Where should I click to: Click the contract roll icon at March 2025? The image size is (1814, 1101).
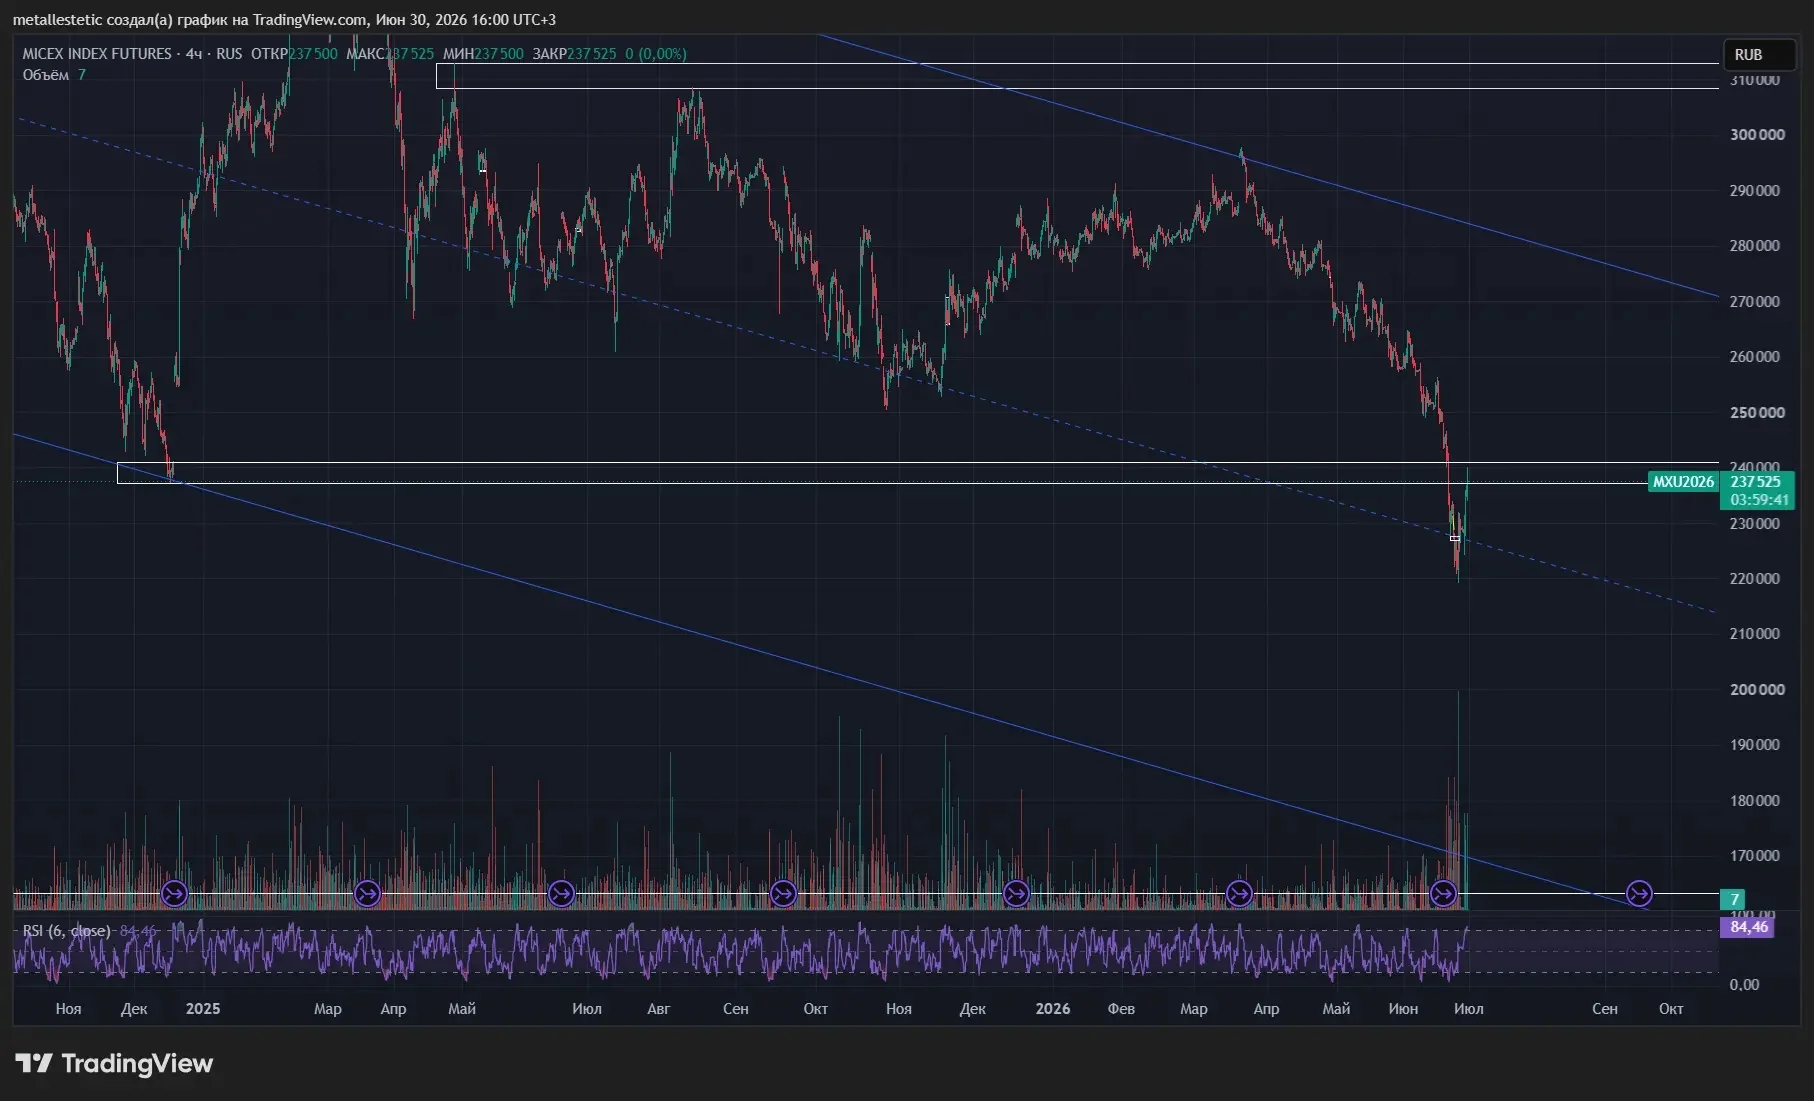click(x=367, y=893)
